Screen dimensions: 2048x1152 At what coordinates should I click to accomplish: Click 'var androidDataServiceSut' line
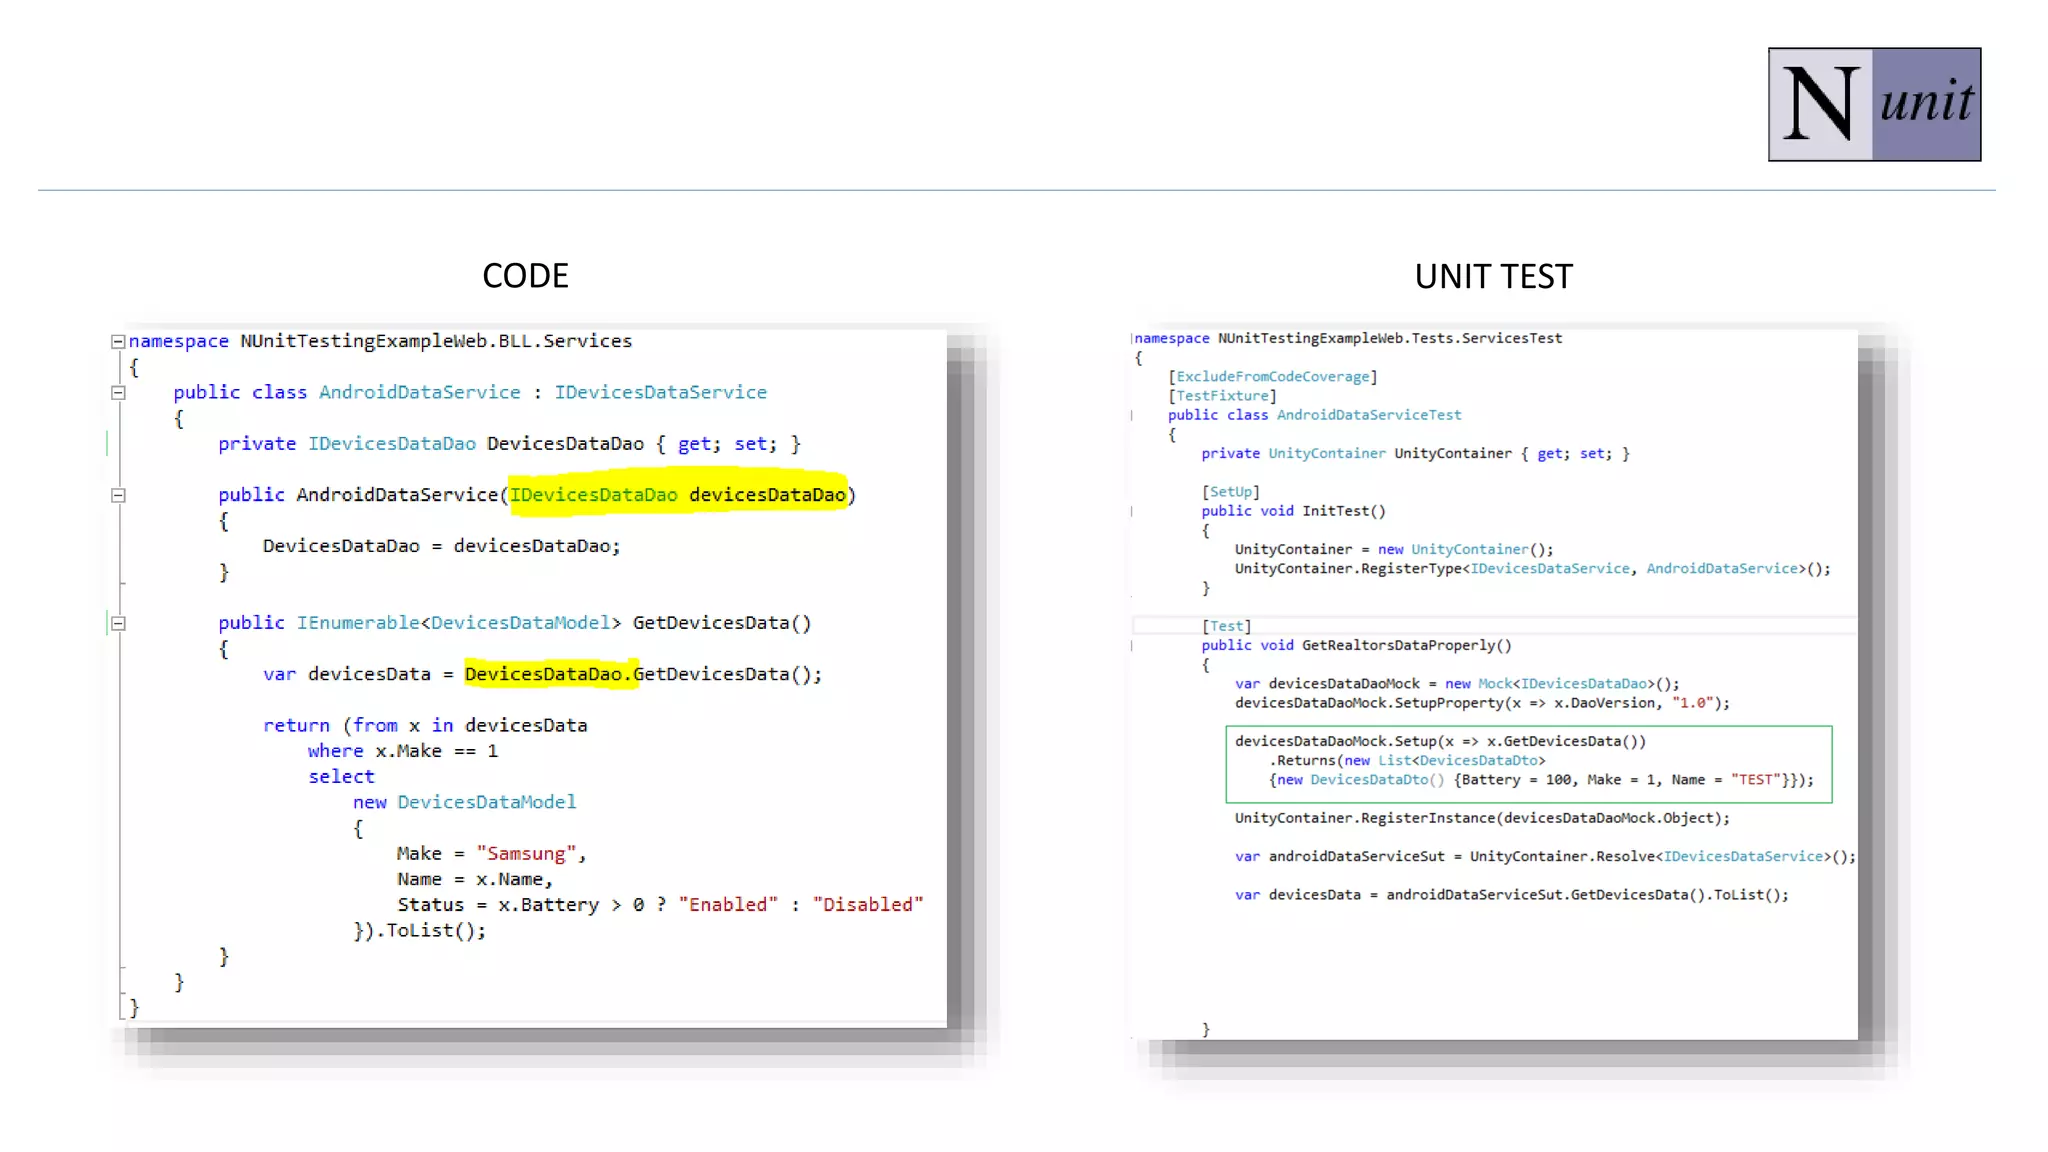tap(1545, 856)
